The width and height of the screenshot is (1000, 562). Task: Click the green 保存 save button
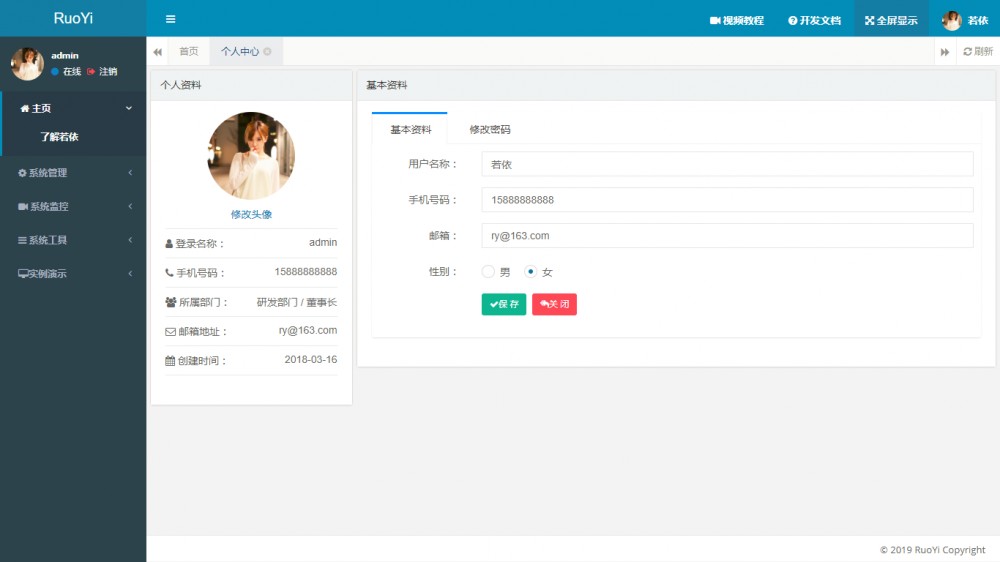[504, 304]
